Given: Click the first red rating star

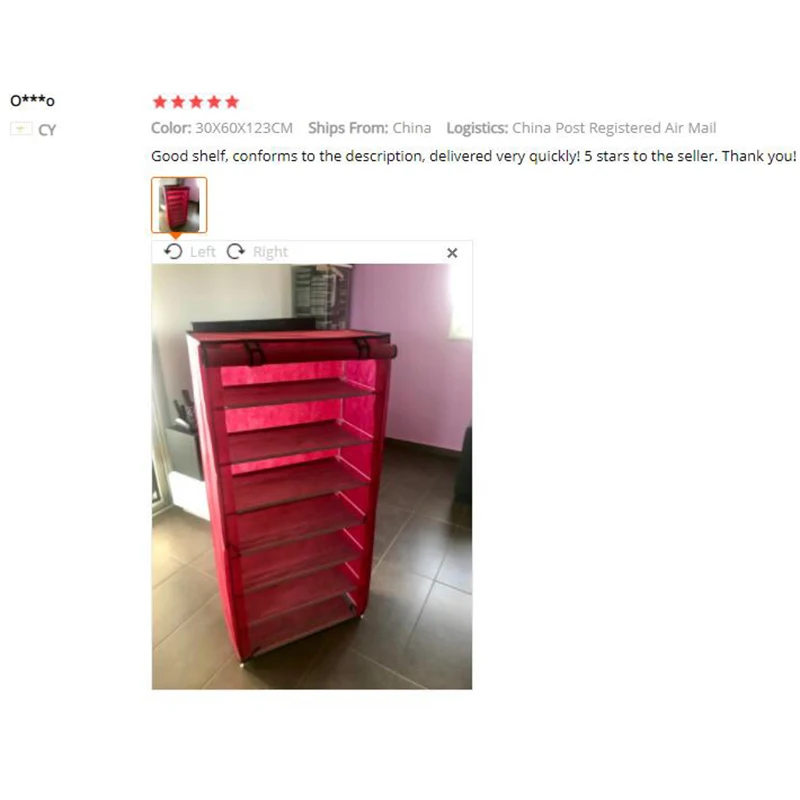Looking at the screenshot, I should click(160, 102).
